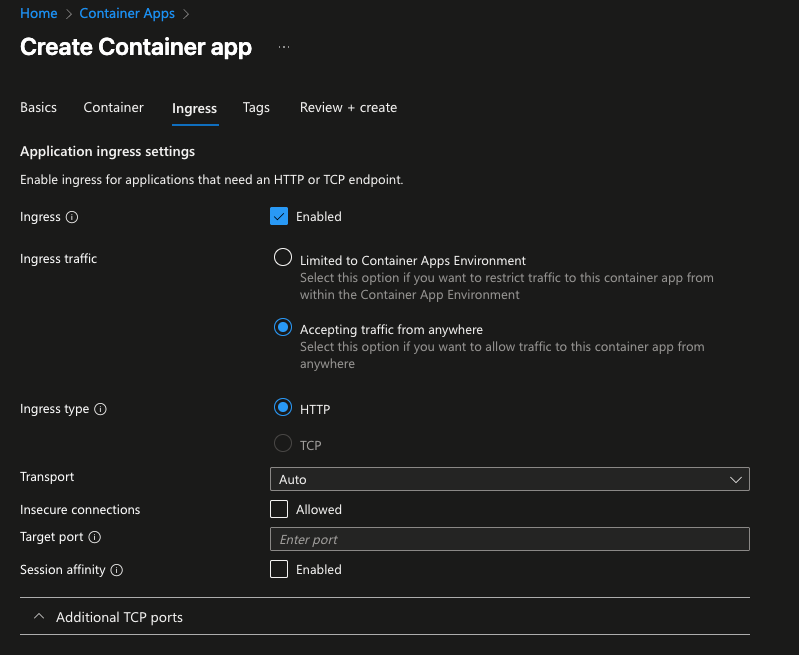Viewport: 799px width, 655px height.
Task: Select Limited to Container Apps Environment
Action: [x=283, y=257]
